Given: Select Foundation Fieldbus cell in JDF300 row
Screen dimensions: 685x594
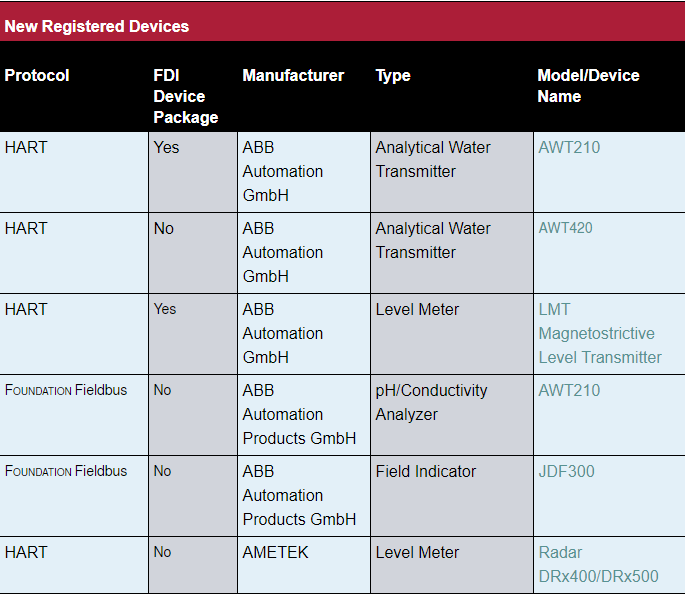Looking at the screenshot, I should pyautogui.click(x=66, y=471).
